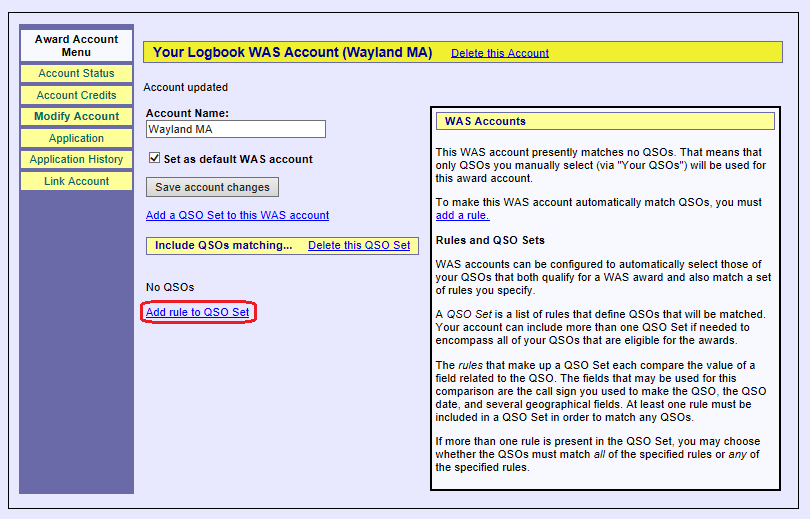Select Modify Account in the menu

pos(76,116)
